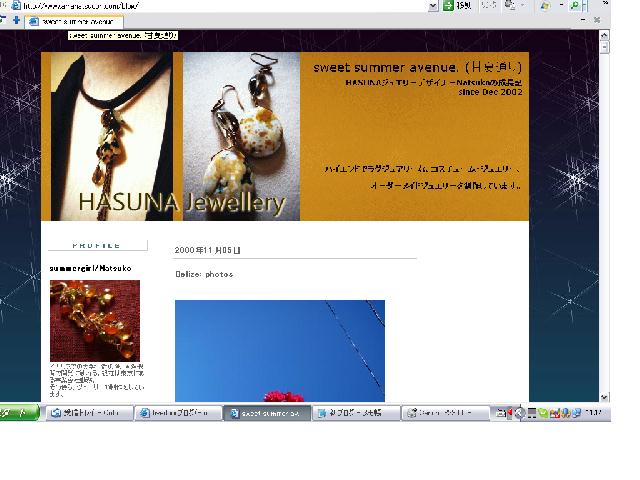
Task: Switch to second taskbar browser window
Action: 178,413
